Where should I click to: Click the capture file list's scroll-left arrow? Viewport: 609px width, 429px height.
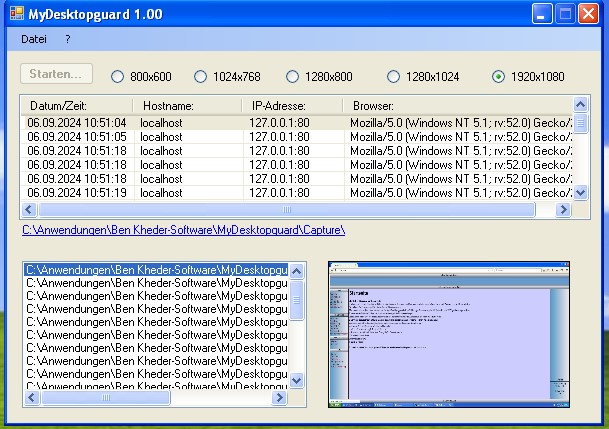(x=32, y=398)
